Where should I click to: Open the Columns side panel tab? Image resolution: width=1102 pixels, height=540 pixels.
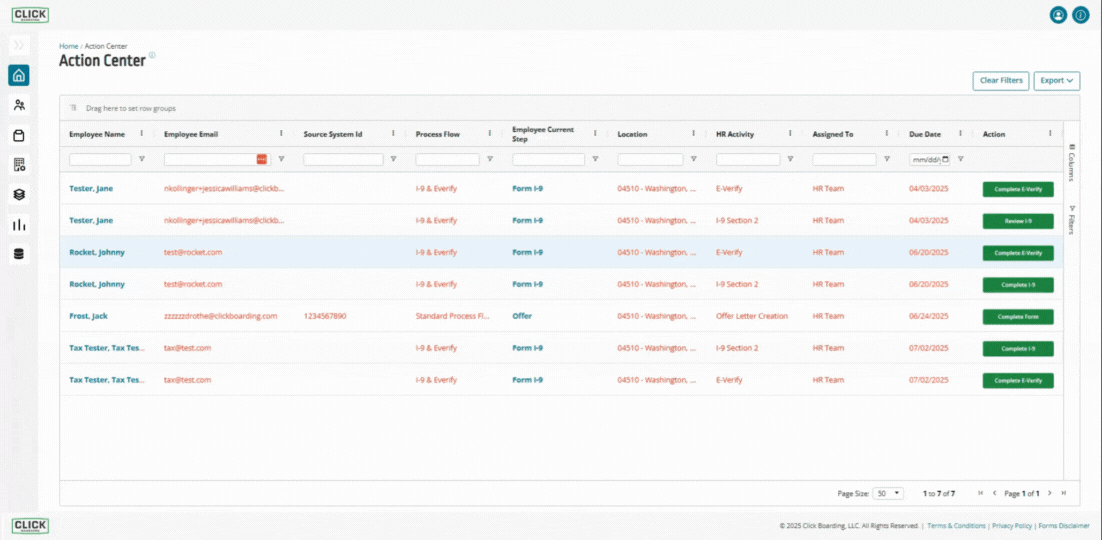(x=1072, y=162)
